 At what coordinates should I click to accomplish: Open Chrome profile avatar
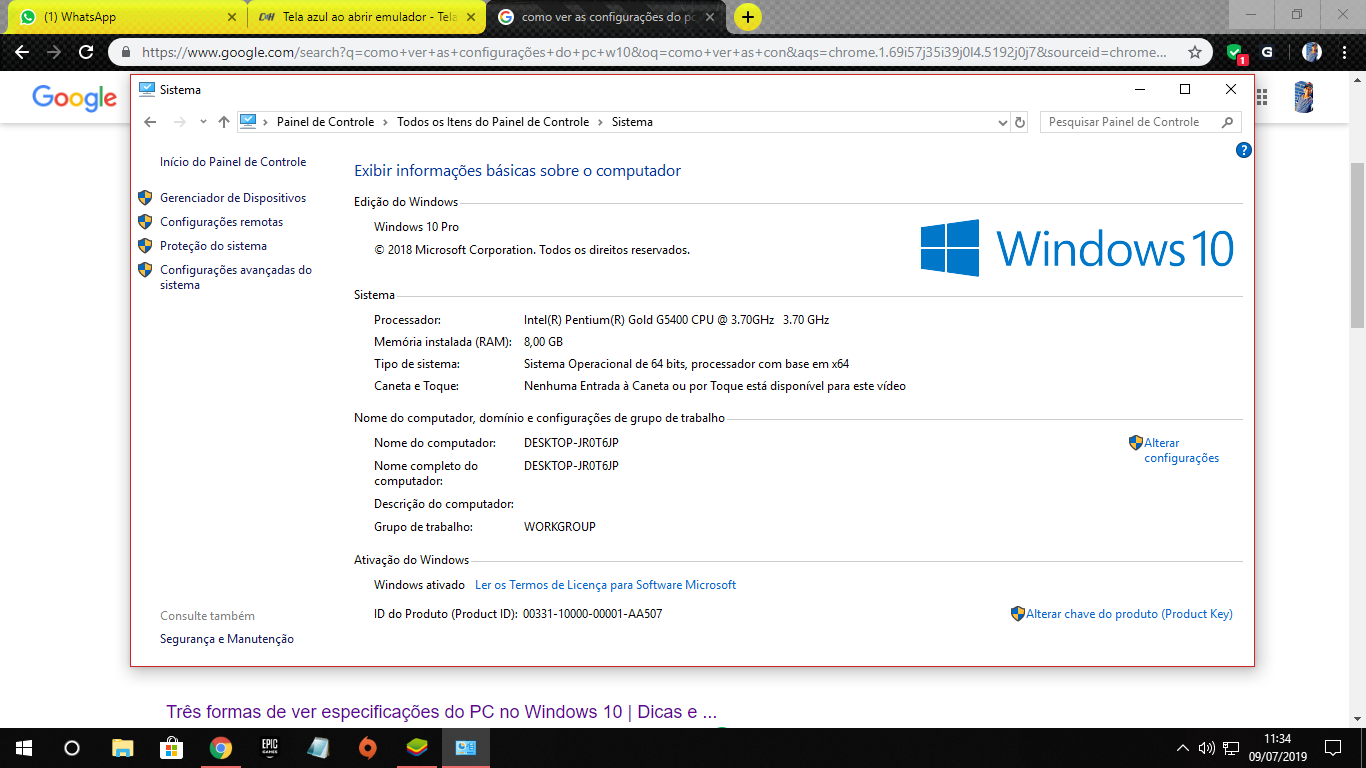tap(1312, 52)
